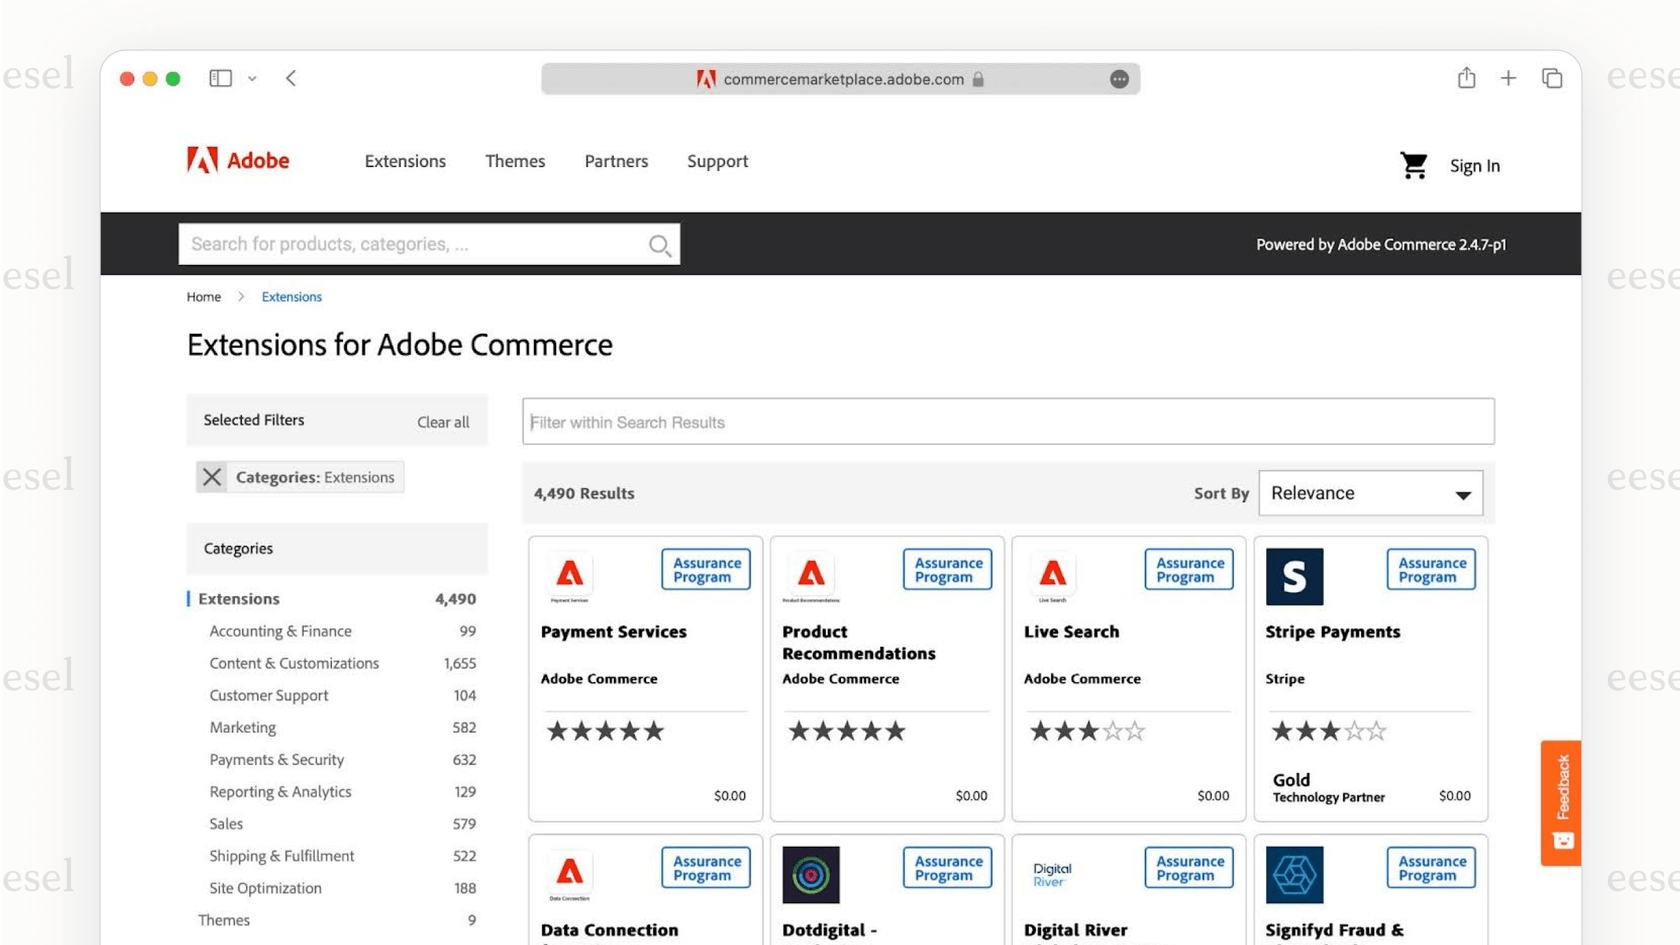
Task: Select the Dotdigital extension icon
Action: click(811, 873)
